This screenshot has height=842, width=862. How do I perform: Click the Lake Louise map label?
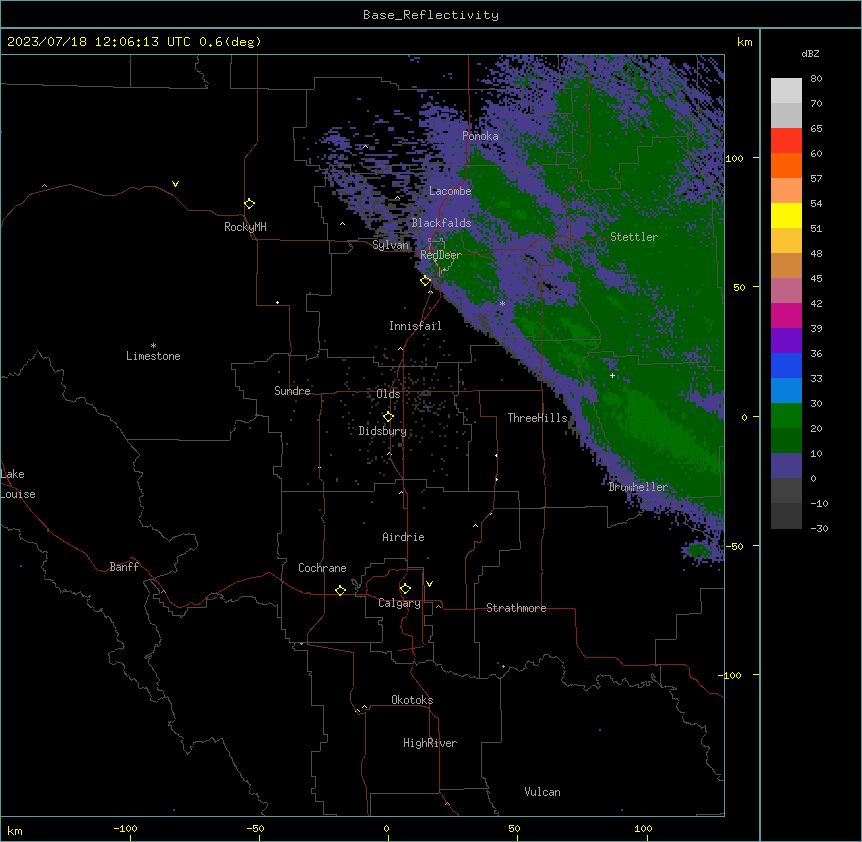pyautogui.click(x=18, y=484)
